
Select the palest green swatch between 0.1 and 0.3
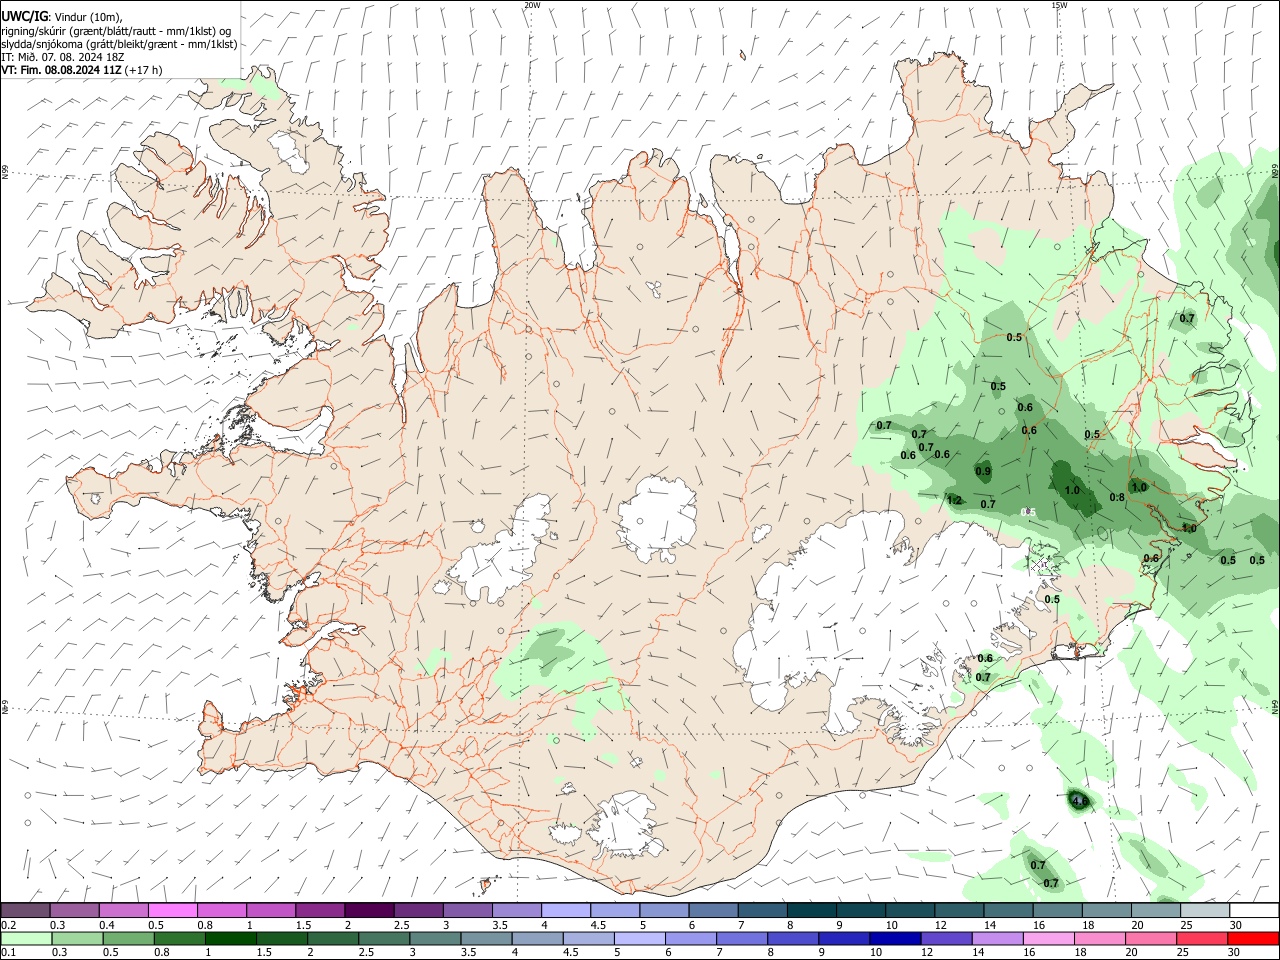pos(26,938)
